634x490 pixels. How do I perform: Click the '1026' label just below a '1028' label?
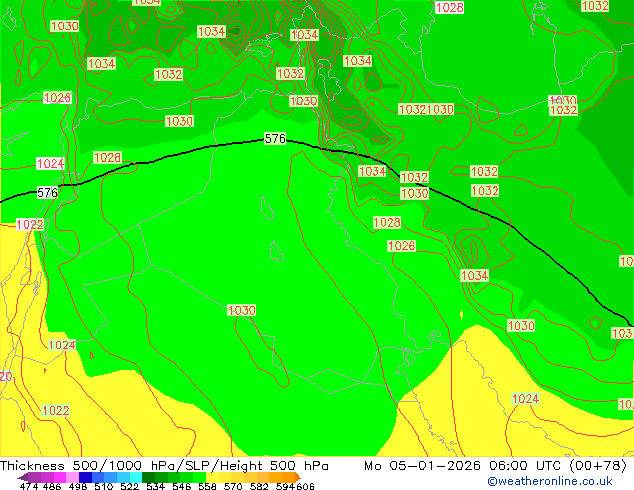(401, 246)
